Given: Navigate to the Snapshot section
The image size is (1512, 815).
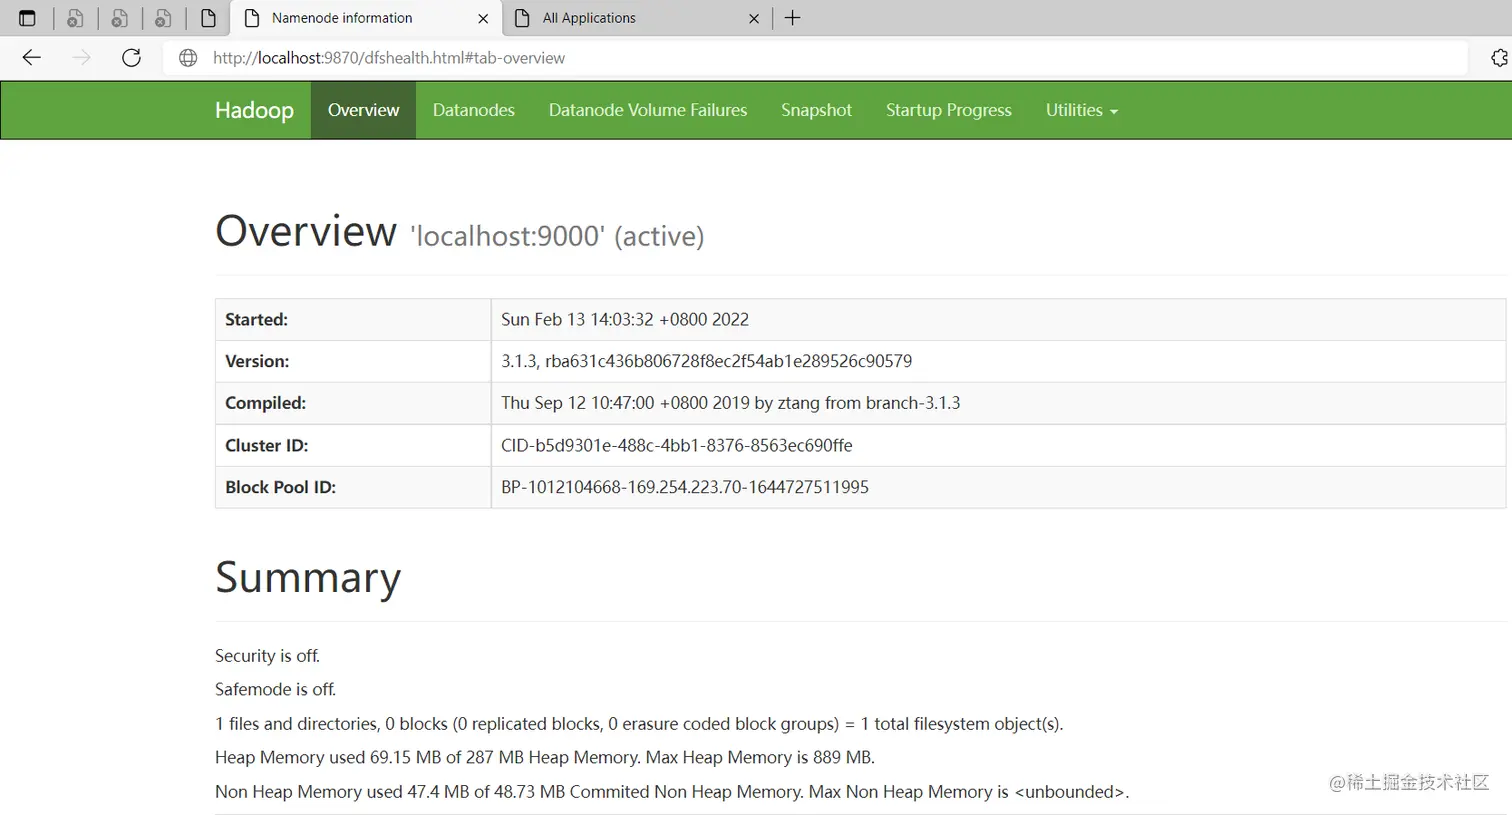Looking at the screenshot, I should (816, 110).
